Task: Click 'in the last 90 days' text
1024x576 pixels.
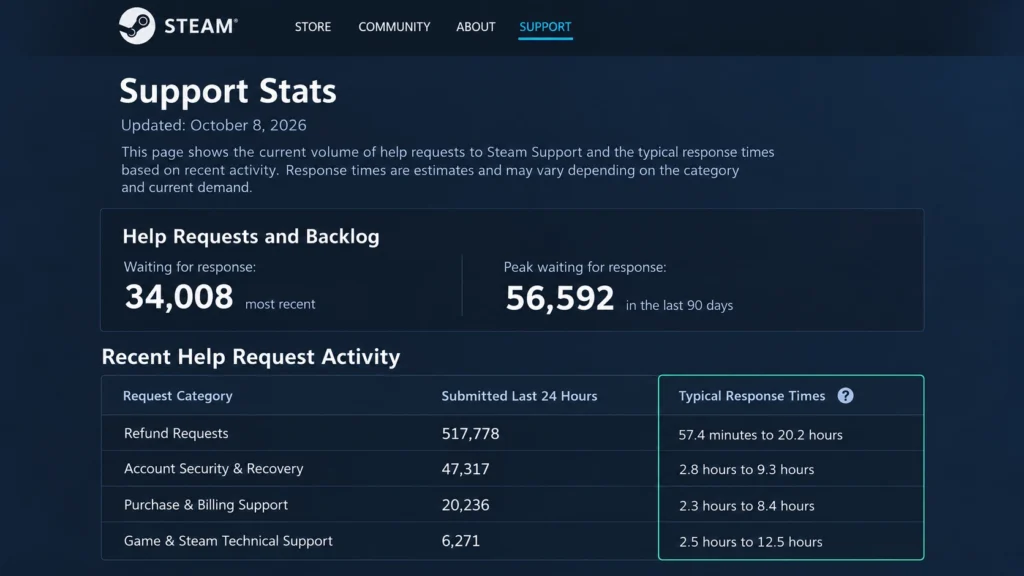Action: 679,305
